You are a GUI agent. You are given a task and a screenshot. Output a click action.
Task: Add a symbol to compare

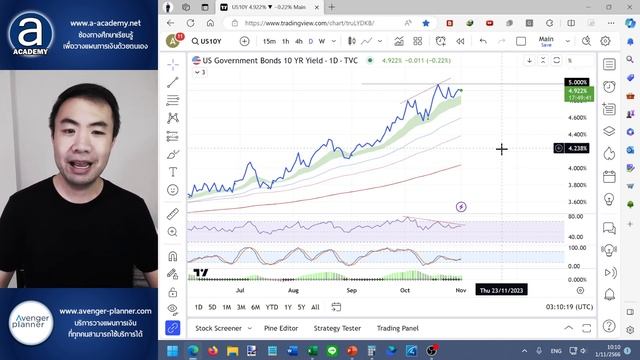click(x=244, y=41)
